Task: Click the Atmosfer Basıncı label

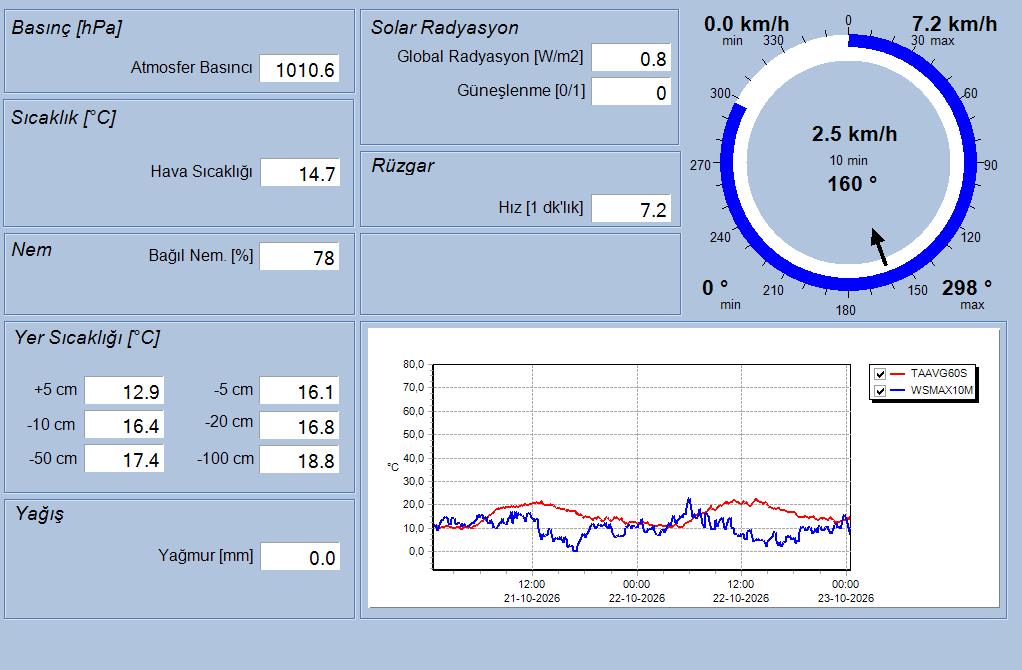Action: coord(192,68)
